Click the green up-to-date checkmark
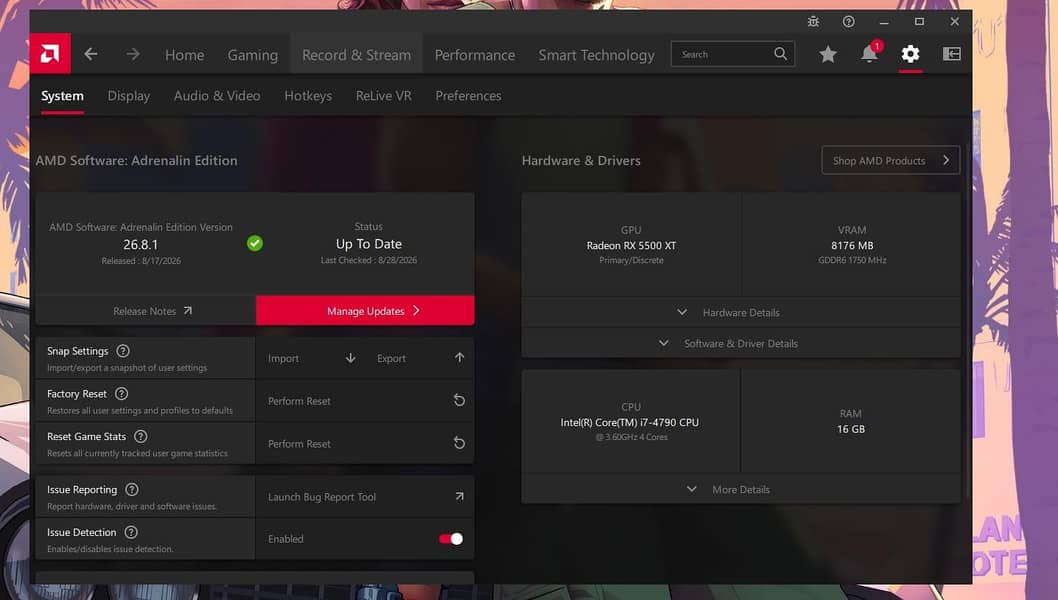This screenshot has width=1058, height=600. tap(255, 243)
